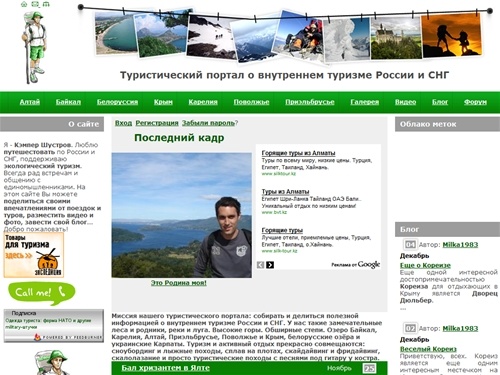Screen dimensions: 500x375
Task: Click the Реклама от Google label
Action: click(x=356, y=265)
